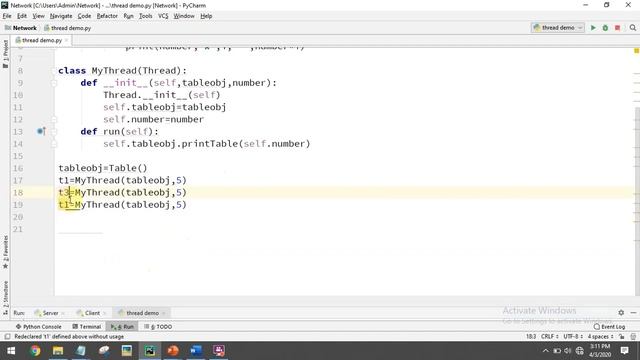This screenshot has width=640, height=360.
Task: Open the Terminal tool window
Action: (x=87, y=327)
